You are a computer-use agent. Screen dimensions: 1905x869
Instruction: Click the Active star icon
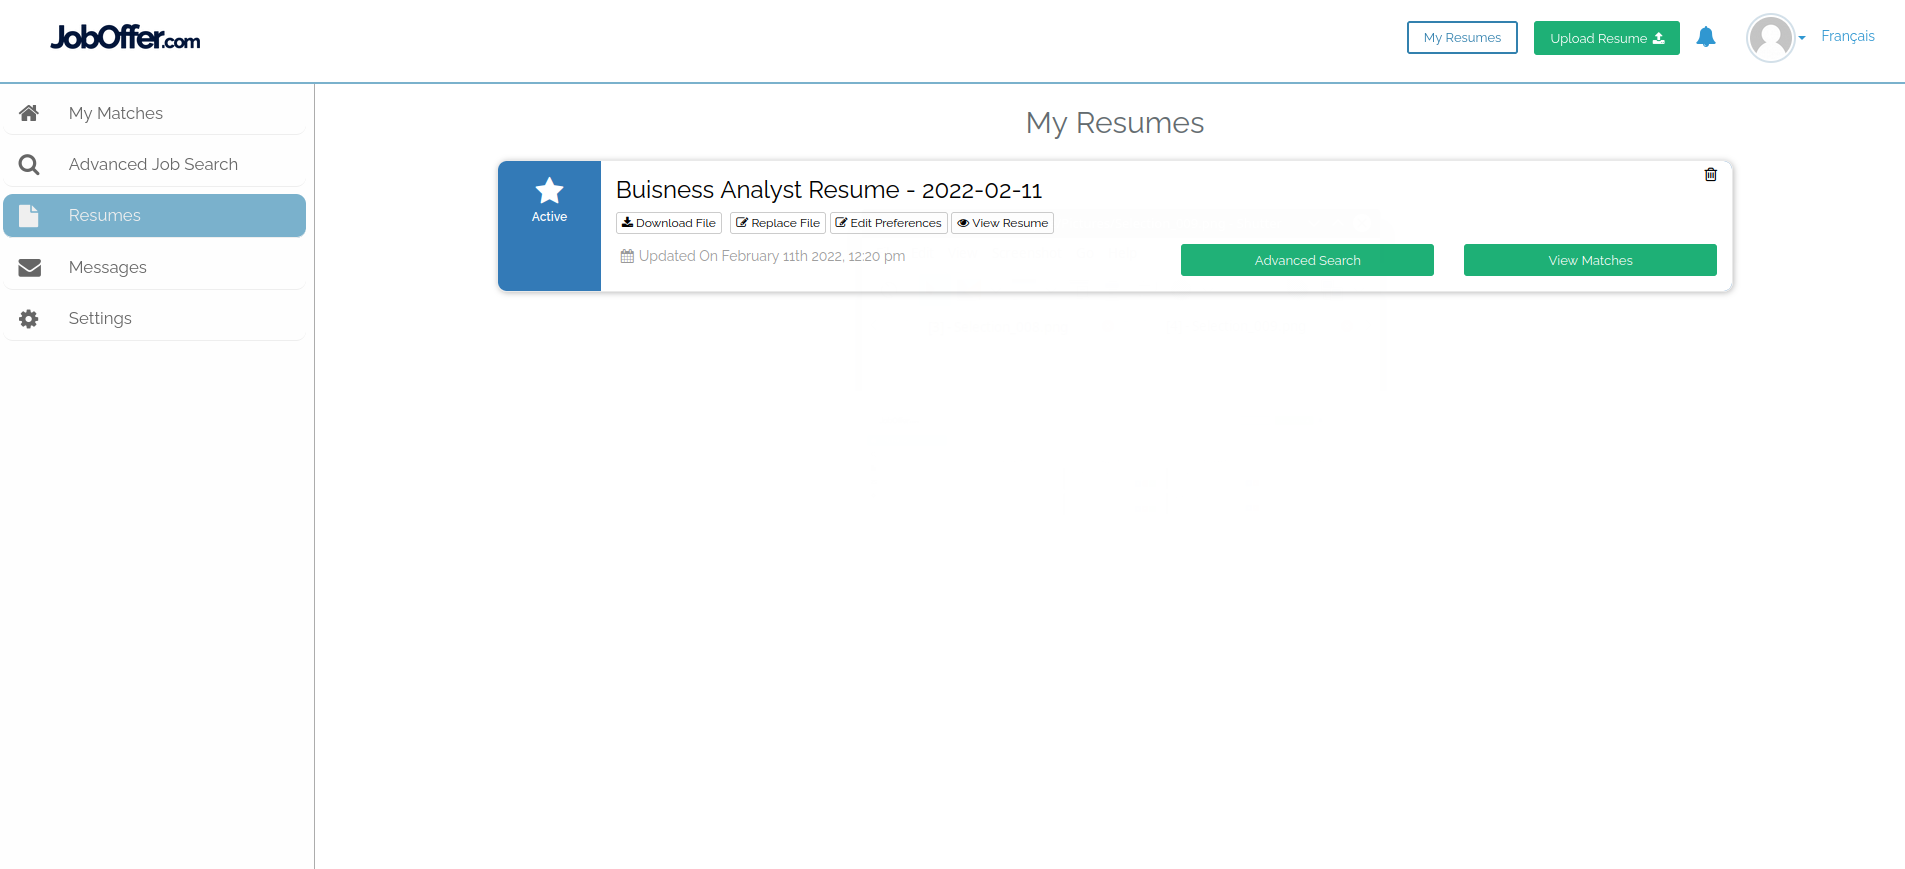(549, 190)
